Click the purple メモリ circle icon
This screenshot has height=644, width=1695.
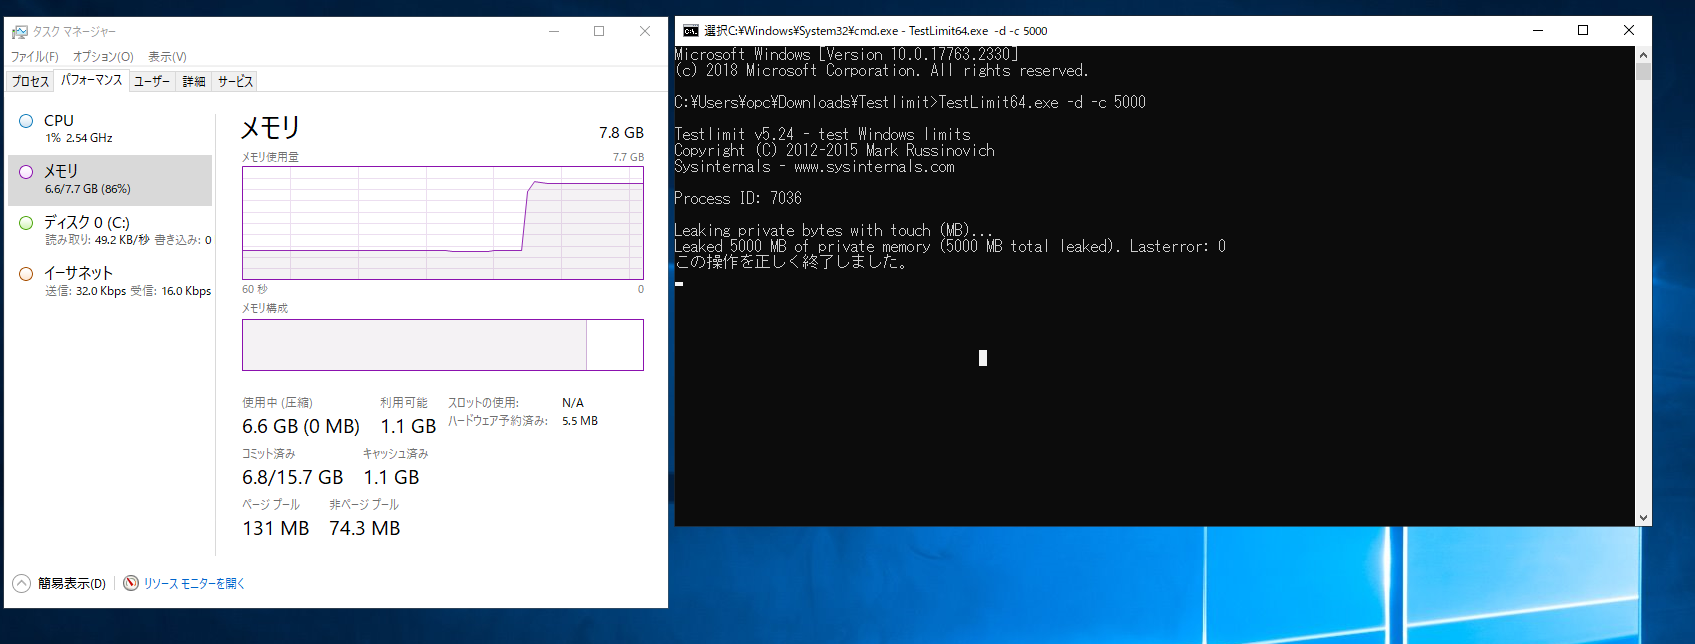click(26, 172)
